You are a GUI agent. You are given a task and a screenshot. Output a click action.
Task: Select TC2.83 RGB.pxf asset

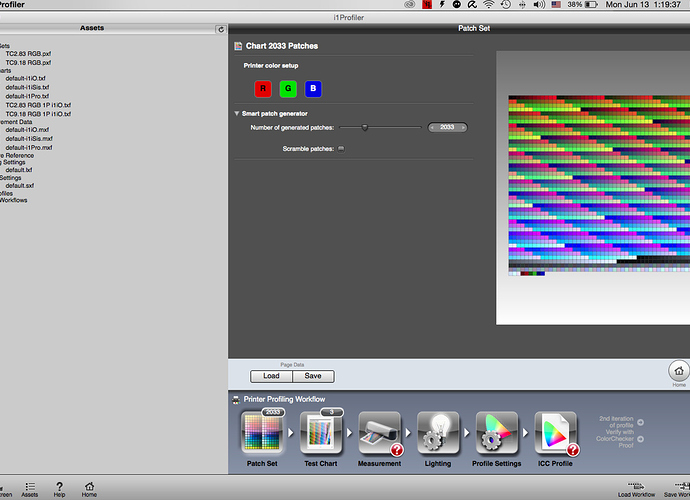[28, 54]
